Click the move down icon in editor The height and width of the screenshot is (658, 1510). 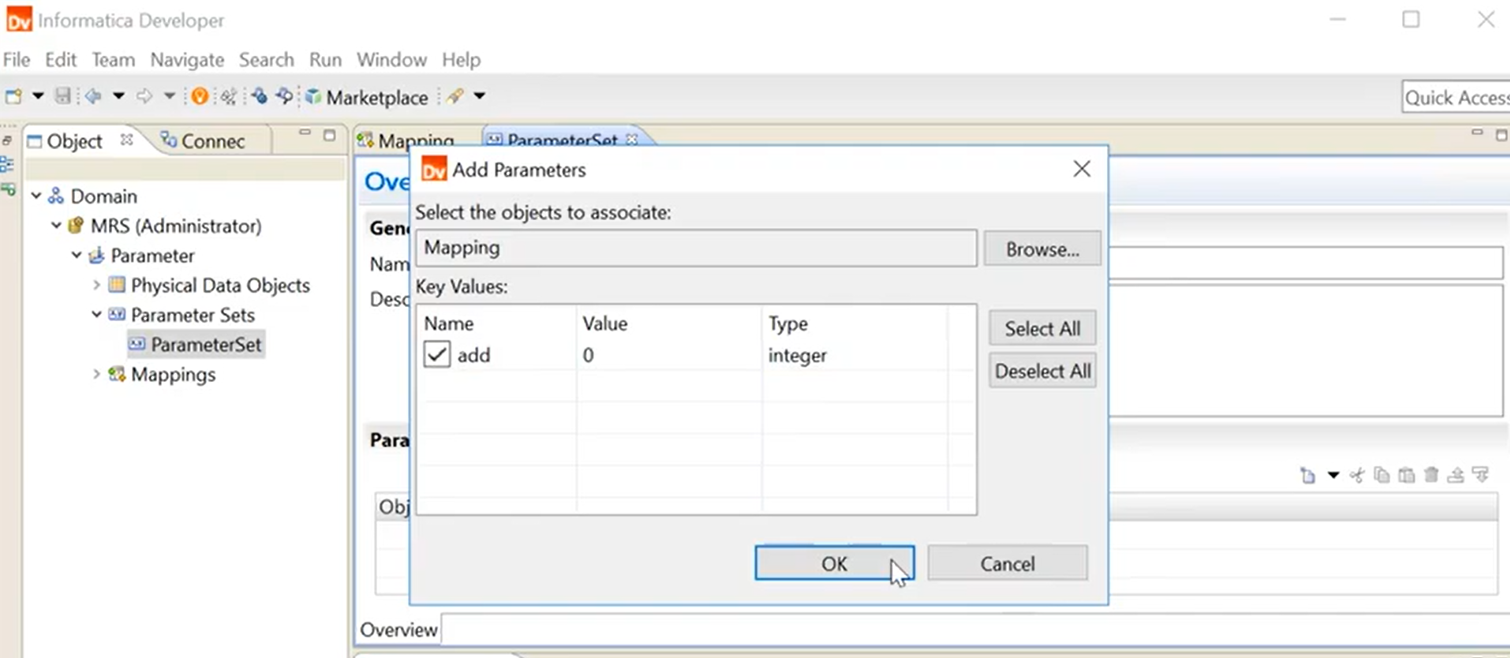pyautogui.click(x=1480, y=476)
